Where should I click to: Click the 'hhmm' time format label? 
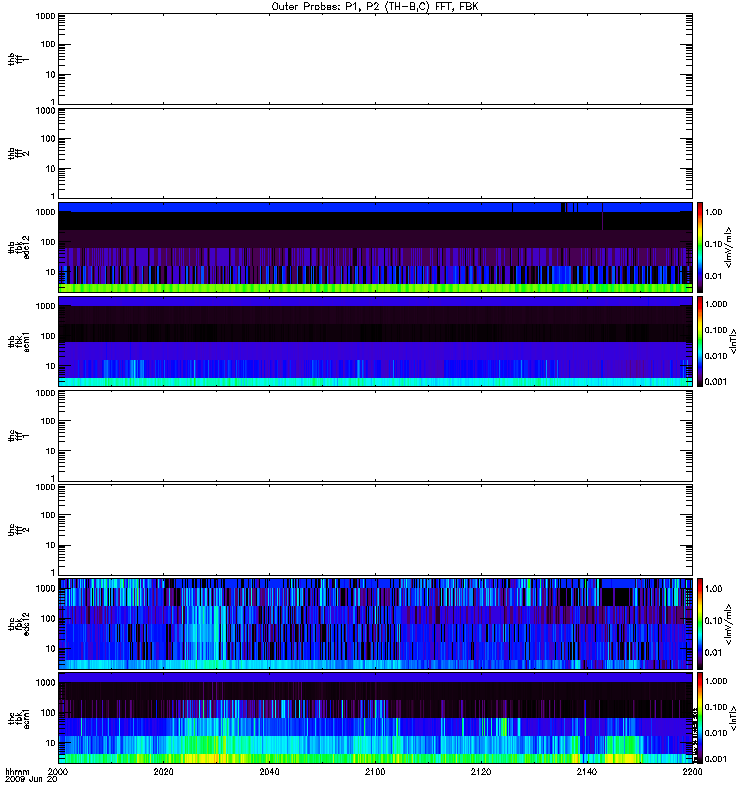17,771
